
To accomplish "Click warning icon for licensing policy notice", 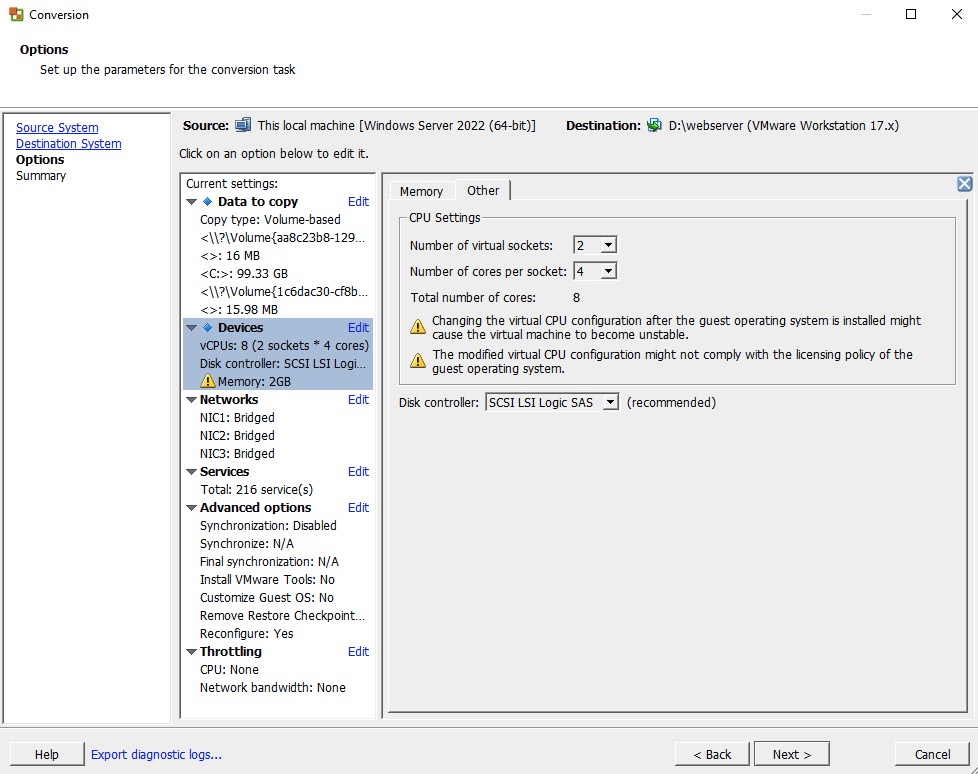I will [x=417, y=360].
